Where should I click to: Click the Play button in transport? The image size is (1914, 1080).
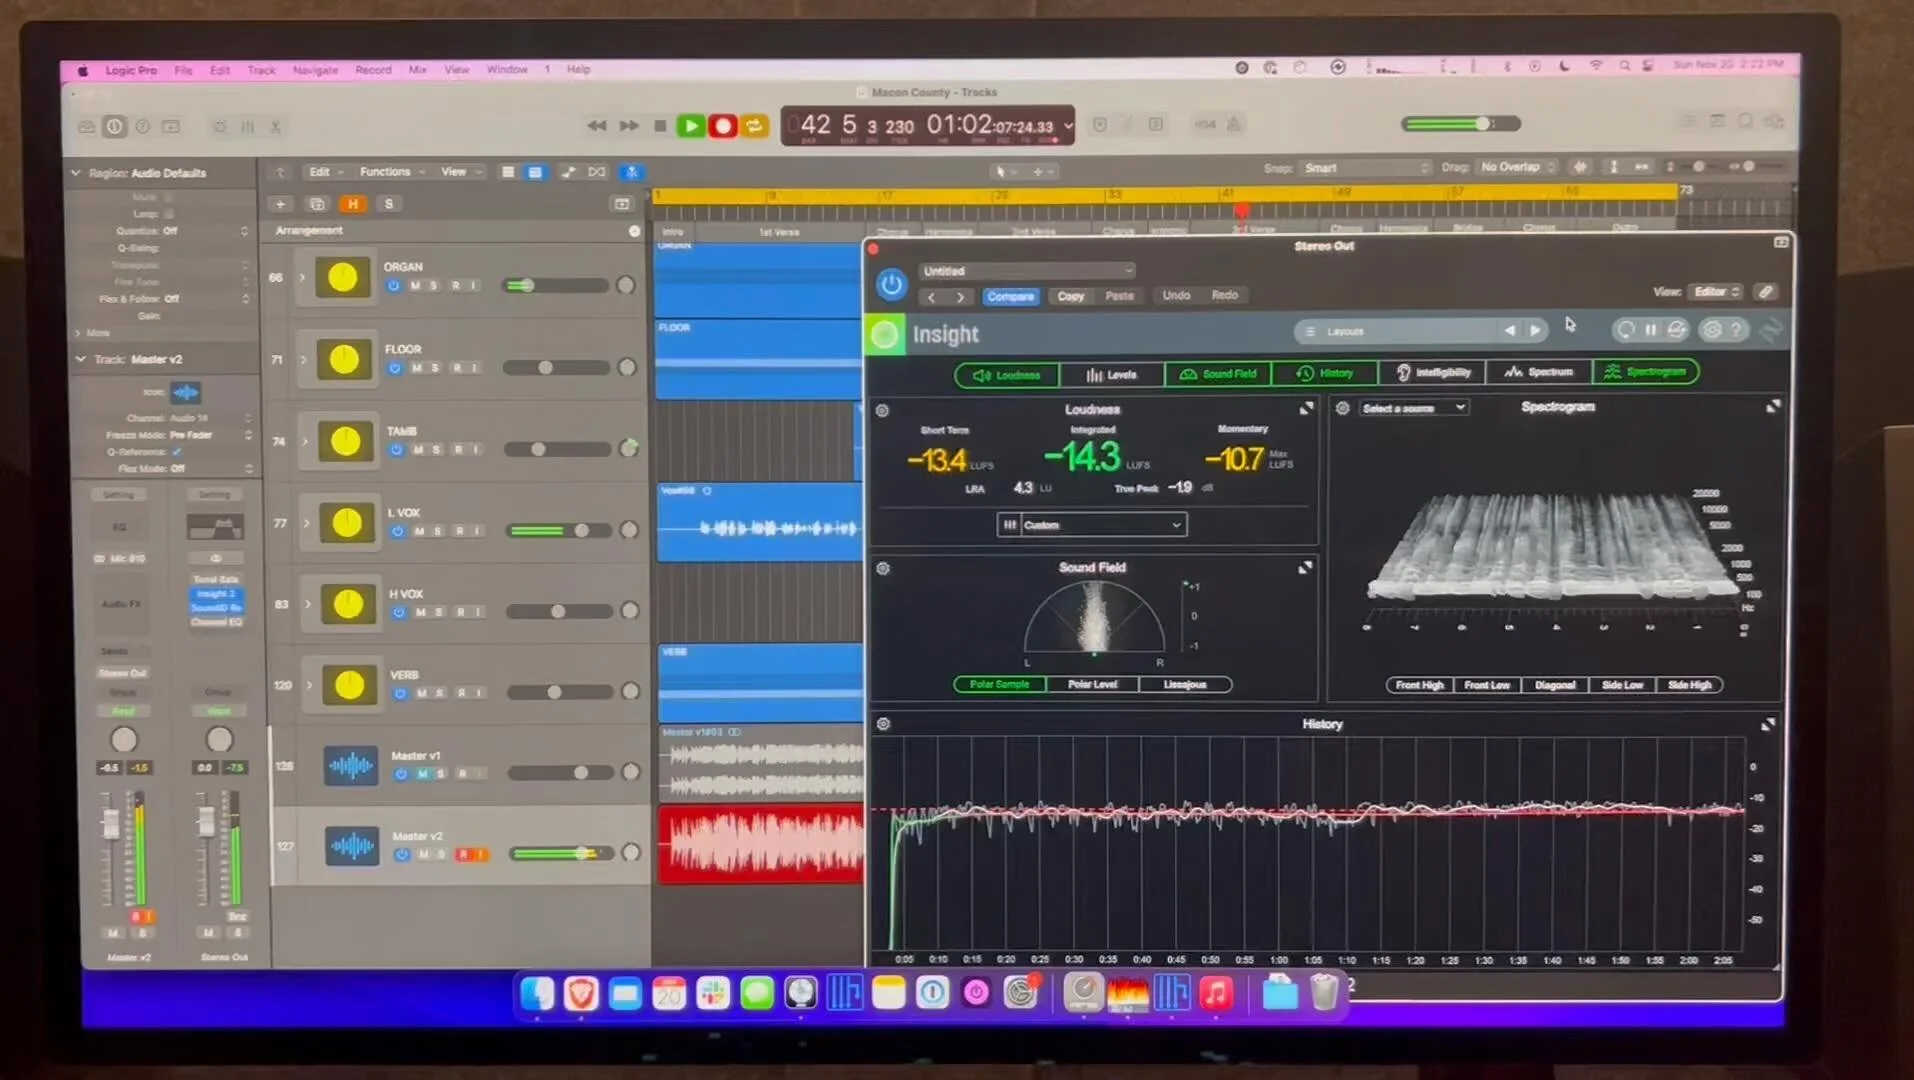(690, 126)
